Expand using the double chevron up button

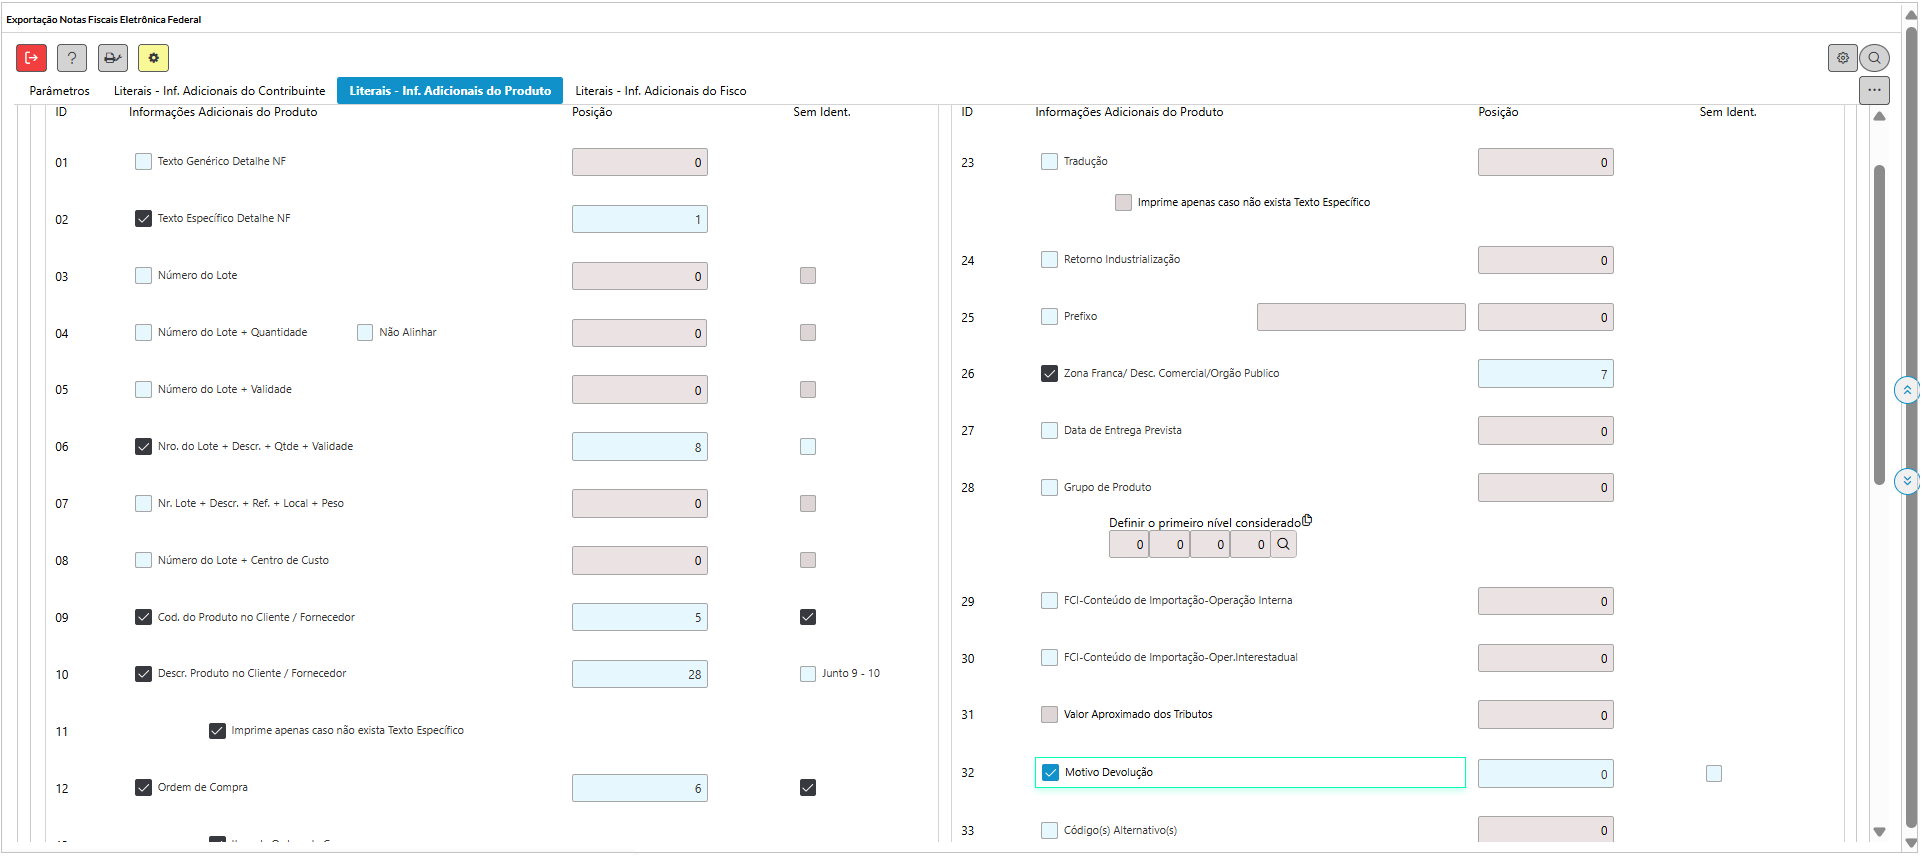[1906, 390]
